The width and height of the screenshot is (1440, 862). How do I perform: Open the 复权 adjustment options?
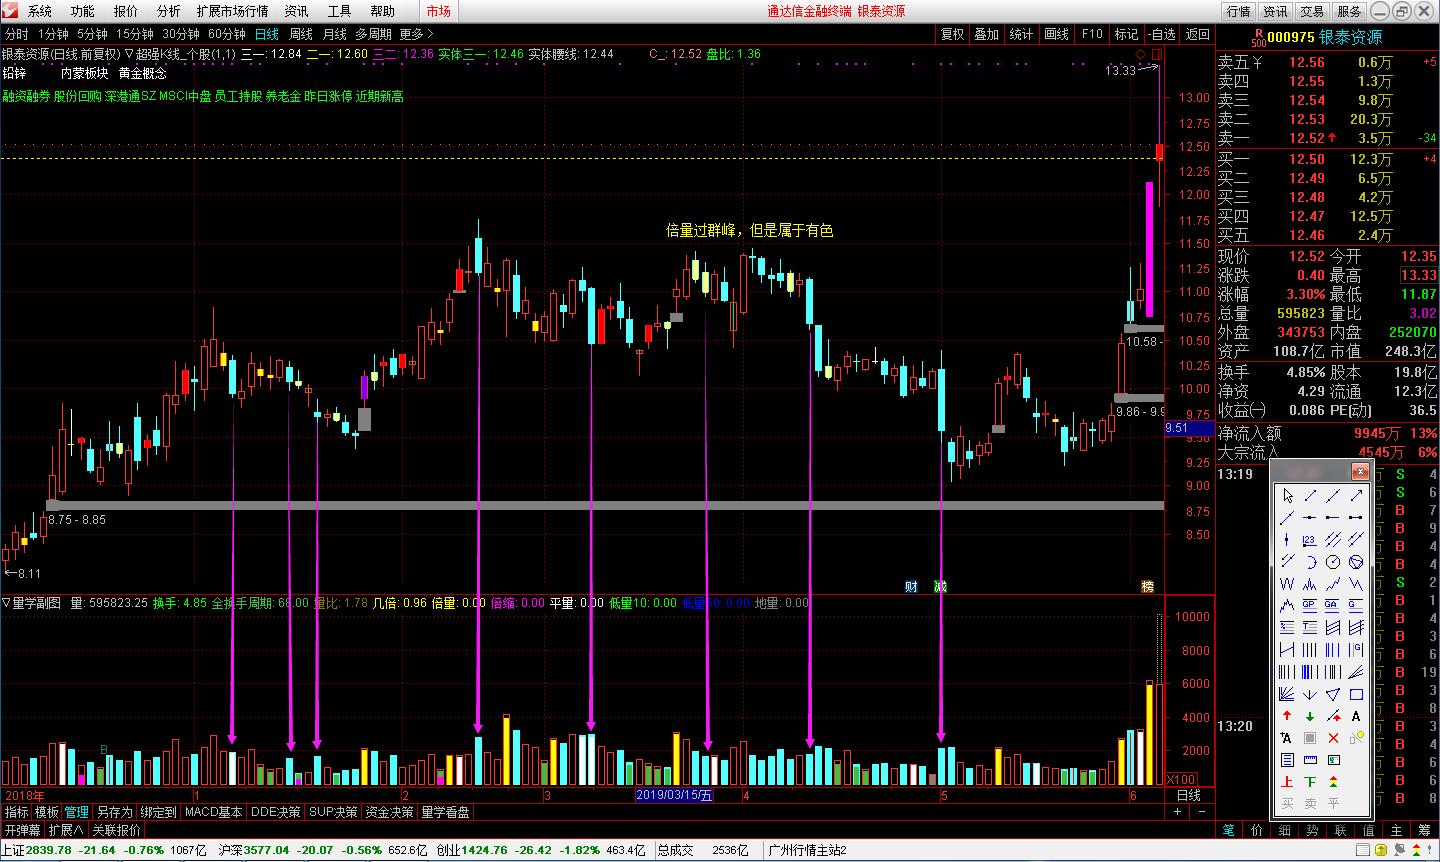point(952,34)
